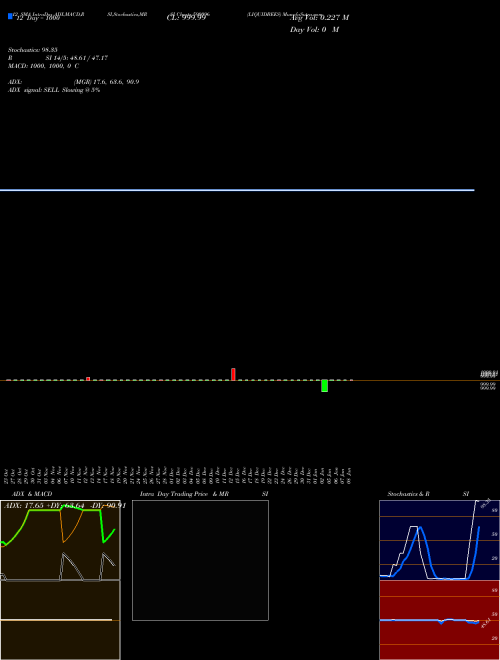The image size is (500, 660).
Task: Click 'Intra Day Trading Price & MR SI' title
Action: (x=204, y=494)
